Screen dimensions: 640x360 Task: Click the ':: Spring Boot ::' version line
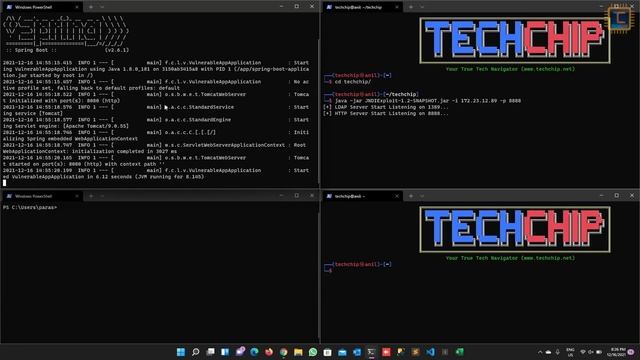coord(68,50)
